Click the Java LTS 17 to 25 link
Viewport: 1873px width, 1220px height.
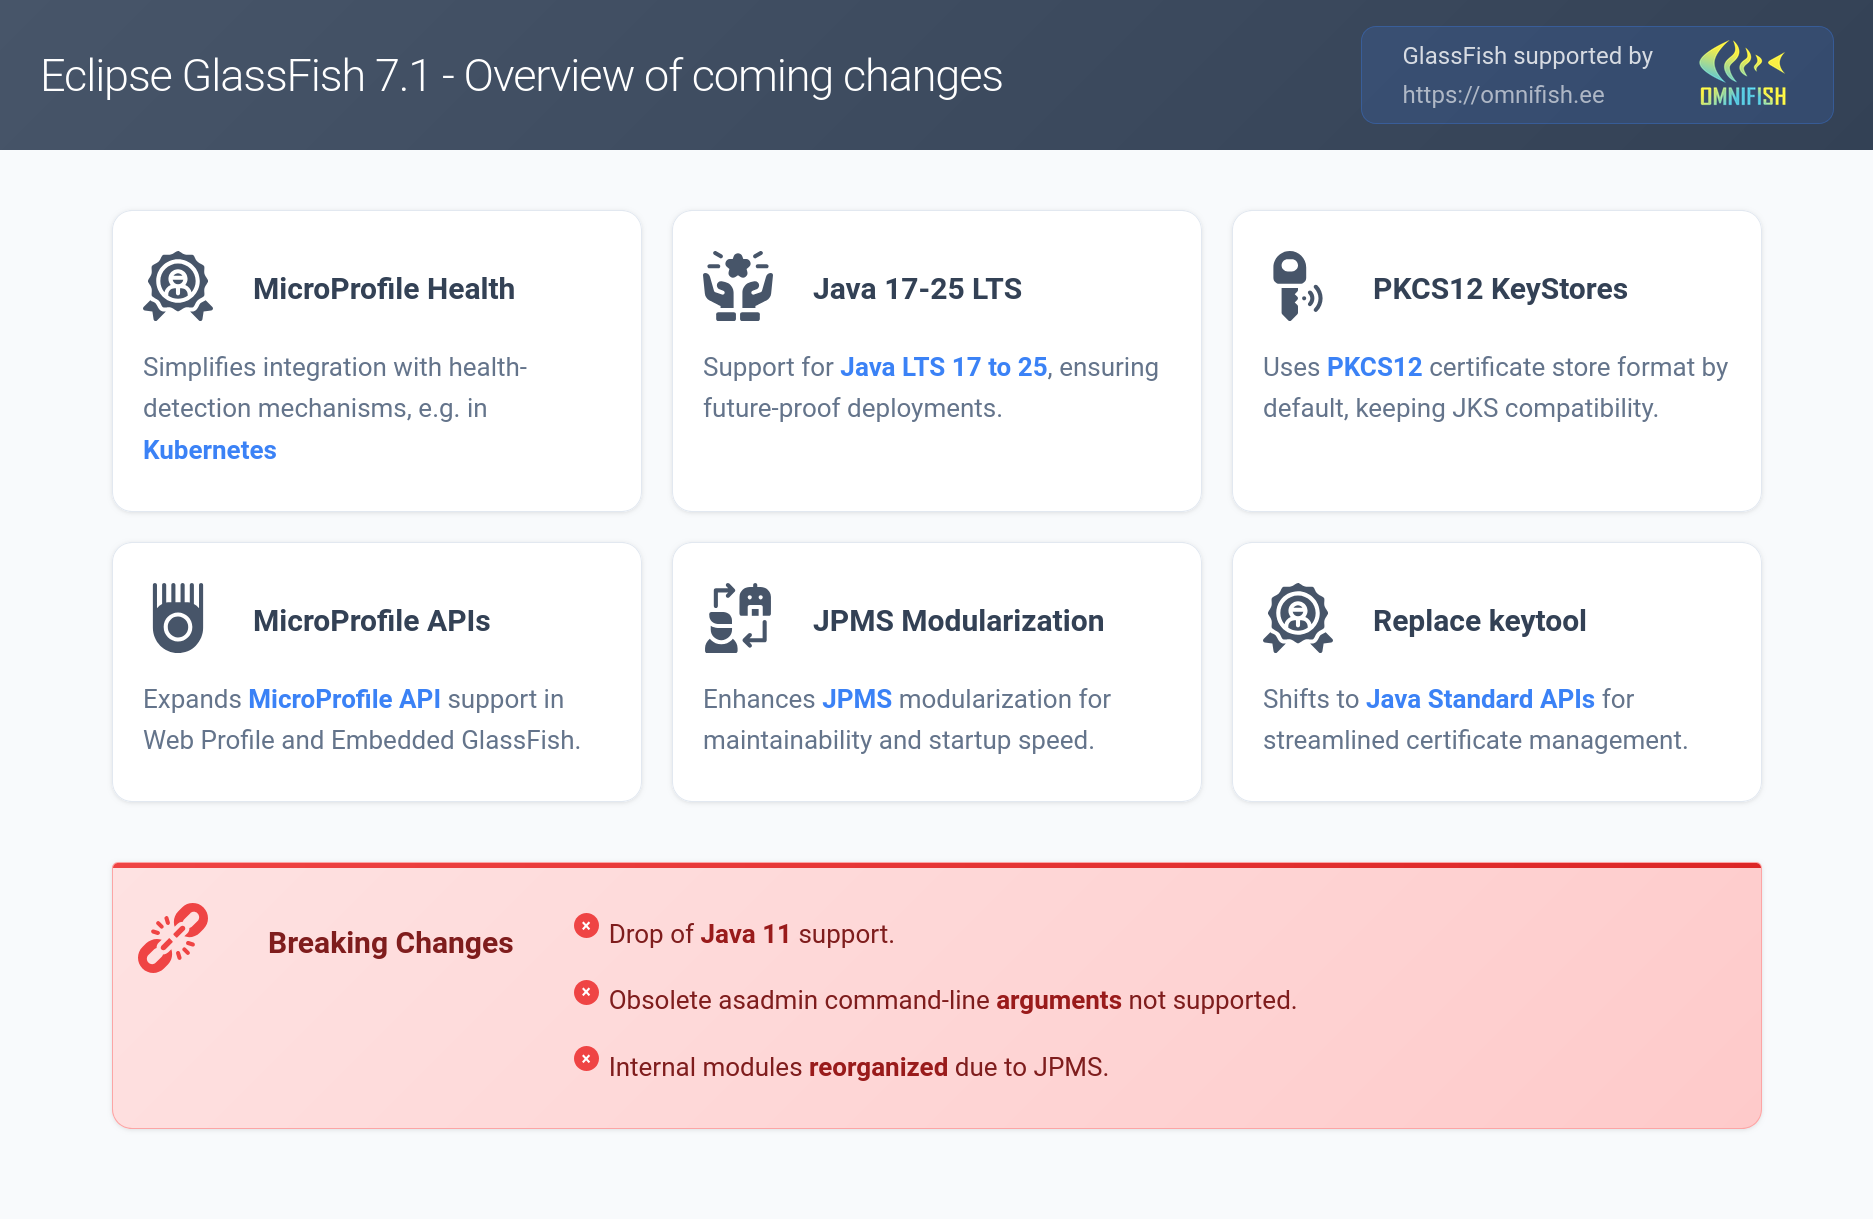[x=943, y=367]
